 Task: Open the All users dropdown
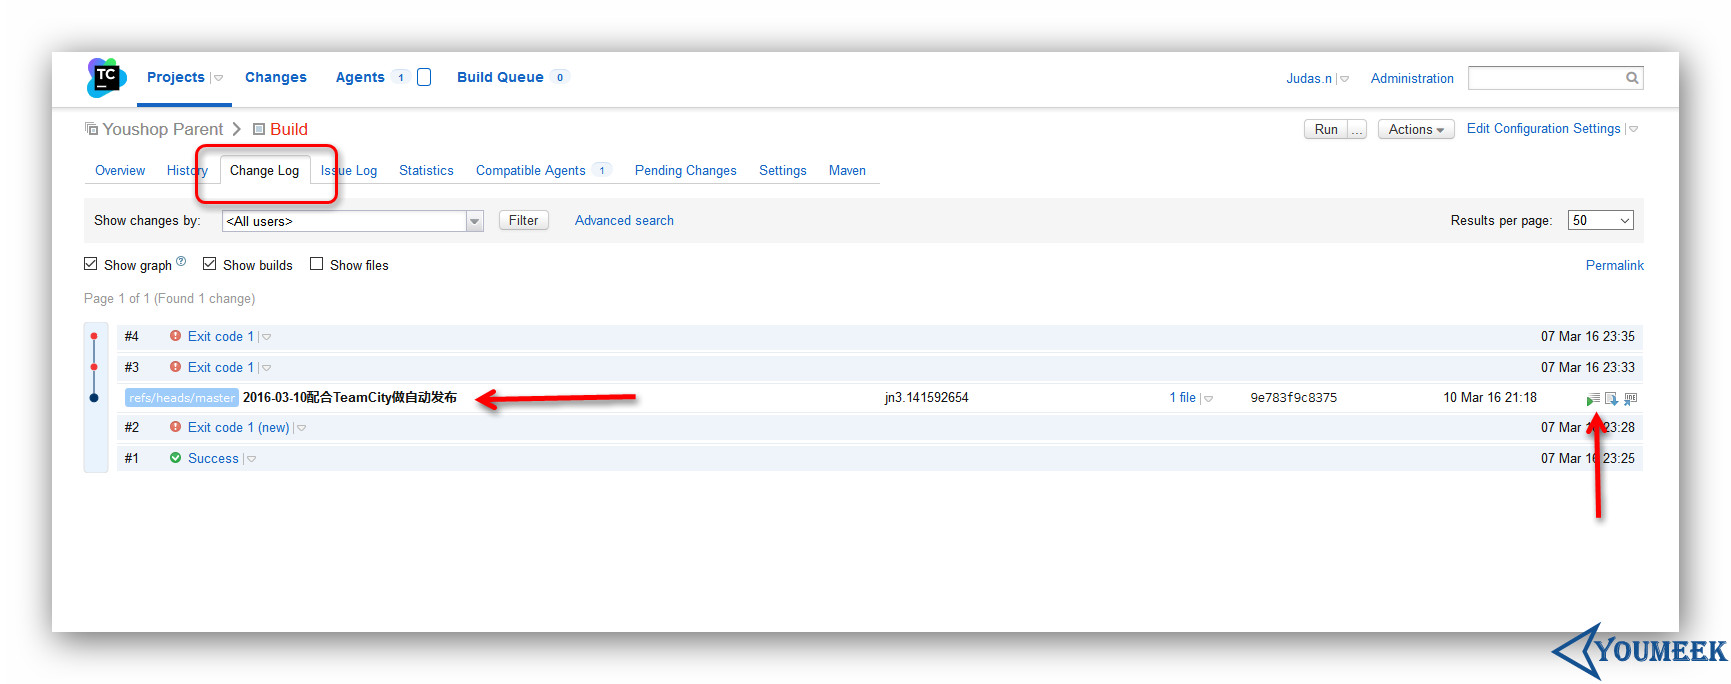(353, 221)
